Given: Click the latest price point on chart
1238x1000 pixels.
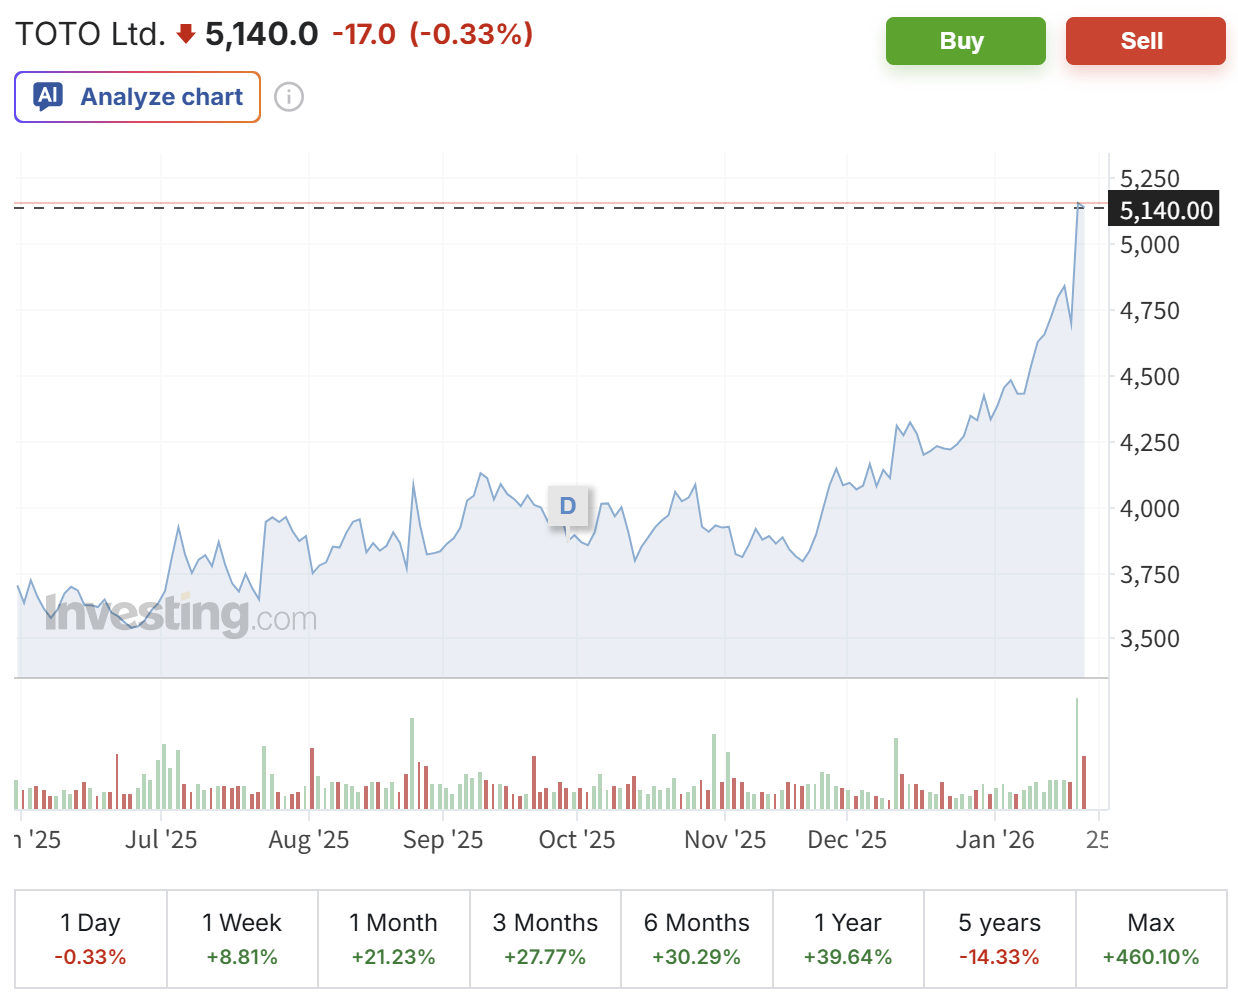Looking at the screenshot, I should click(x=1080, y=206).
